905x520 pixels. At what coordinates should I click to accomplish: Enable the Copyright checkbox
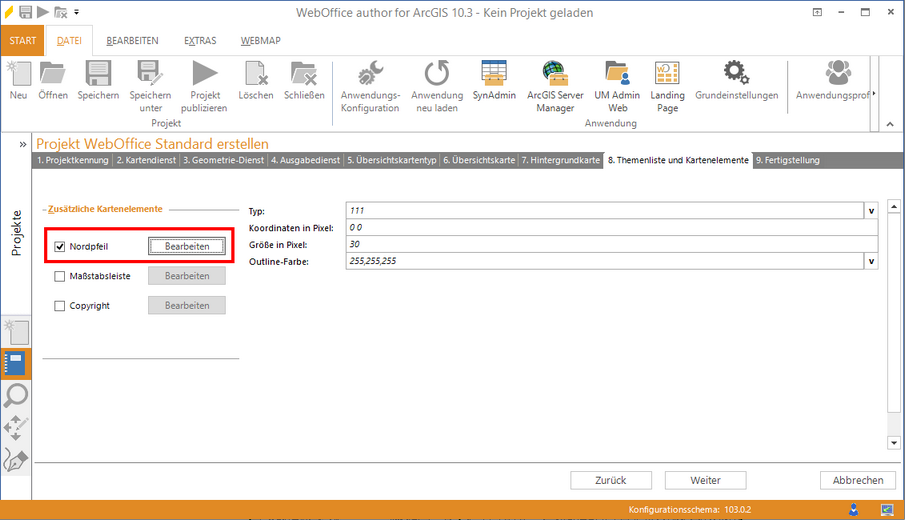pyautogui.click(x=60, y=306)
